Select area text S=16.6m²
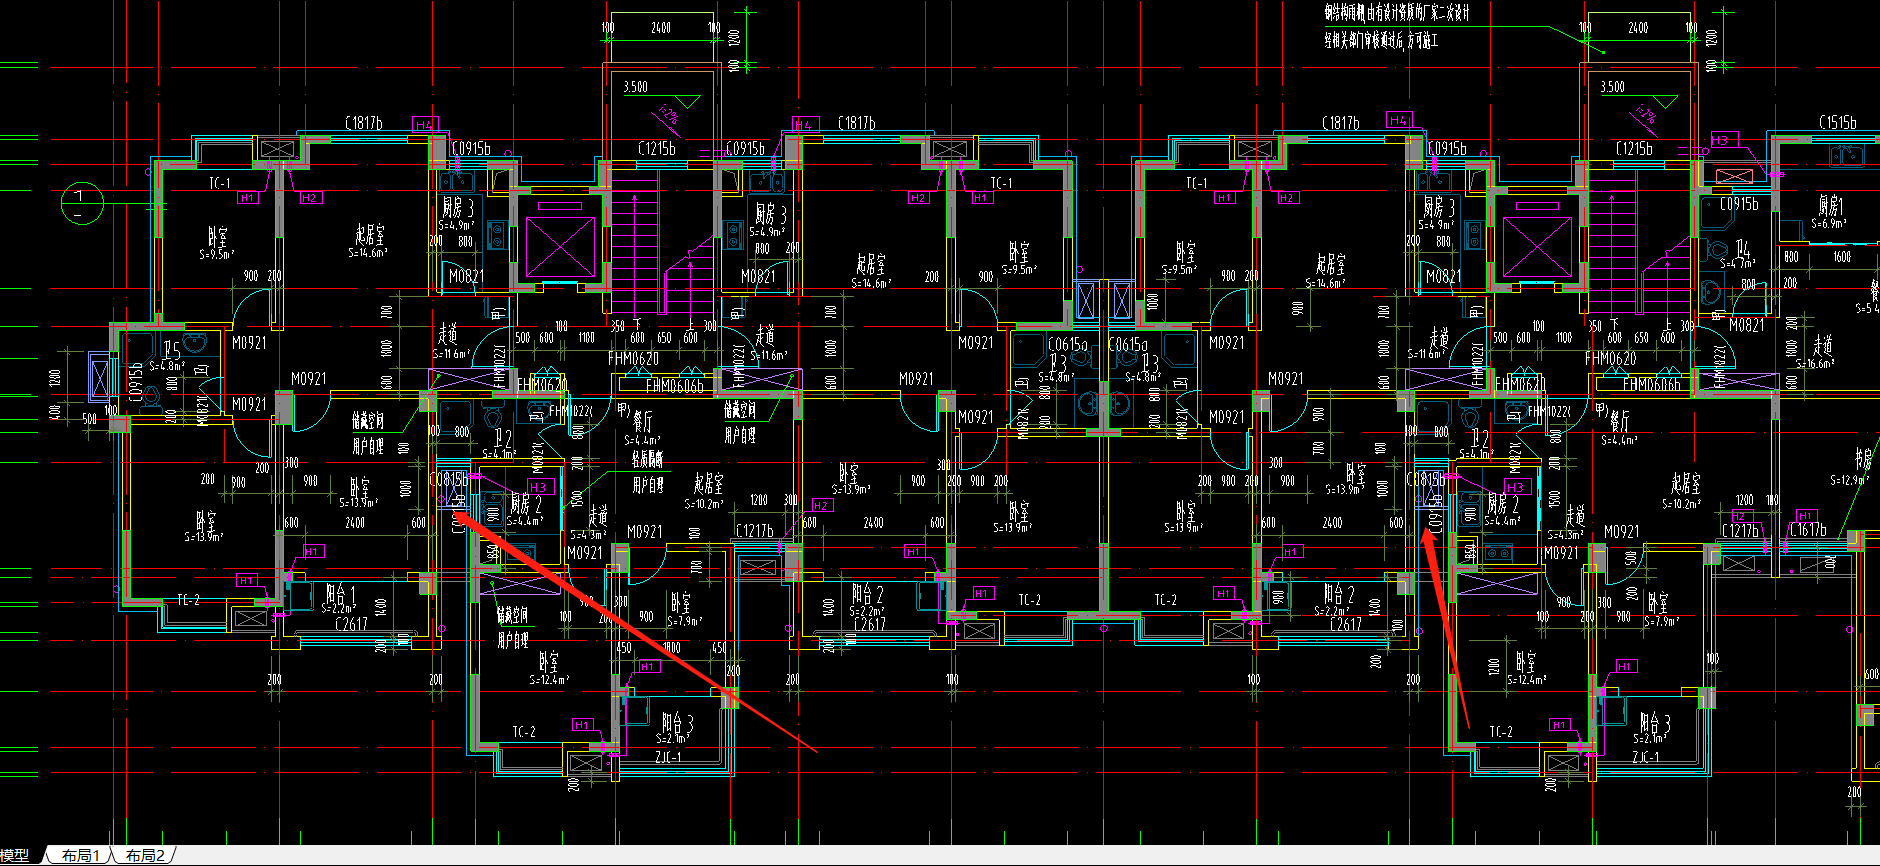 [1815, 364]
